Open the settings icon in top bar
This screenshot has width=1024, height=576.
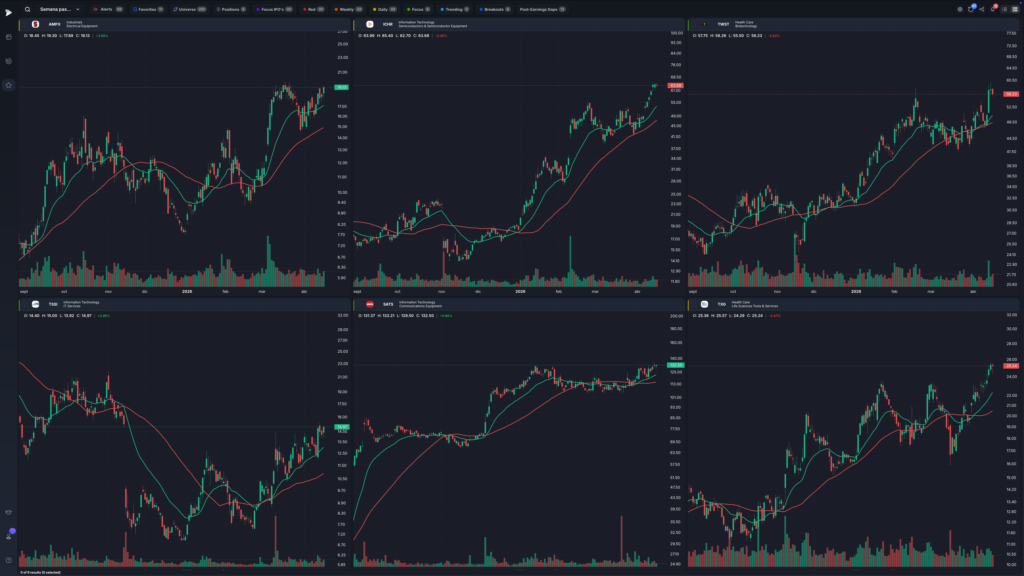(960, 9)
